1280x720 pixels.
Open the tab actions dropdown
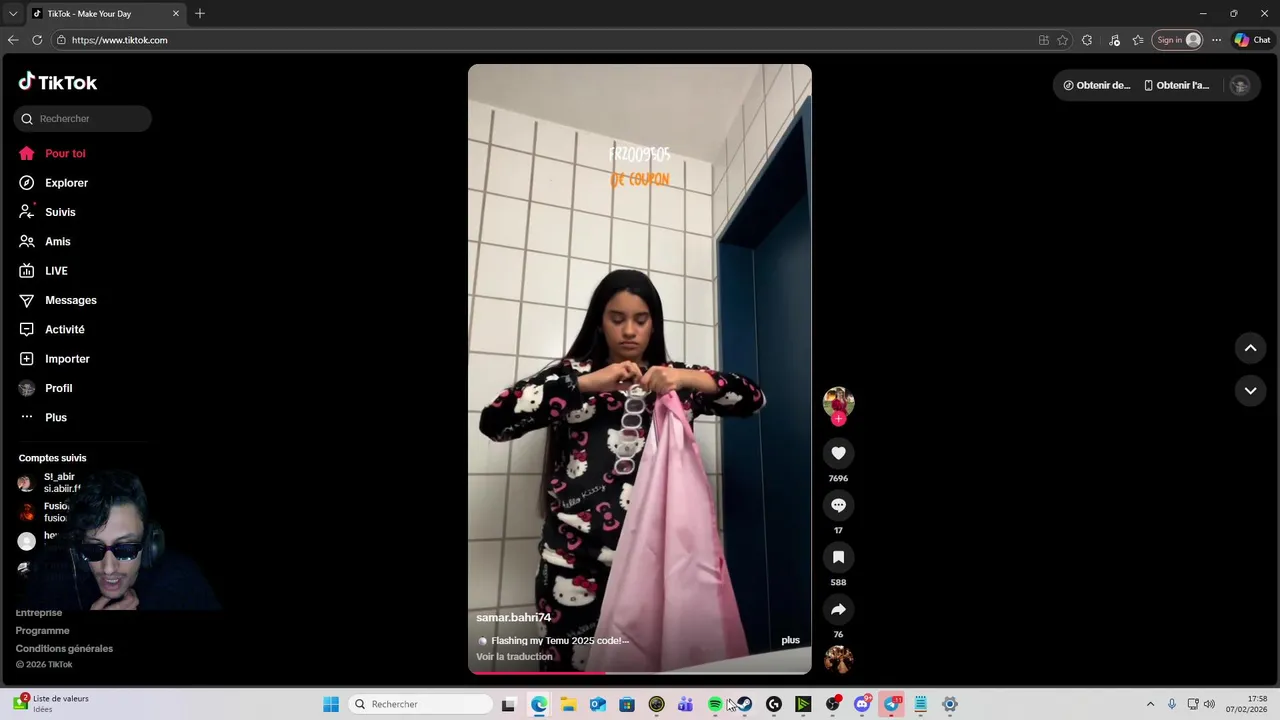[x=13, y=13]
